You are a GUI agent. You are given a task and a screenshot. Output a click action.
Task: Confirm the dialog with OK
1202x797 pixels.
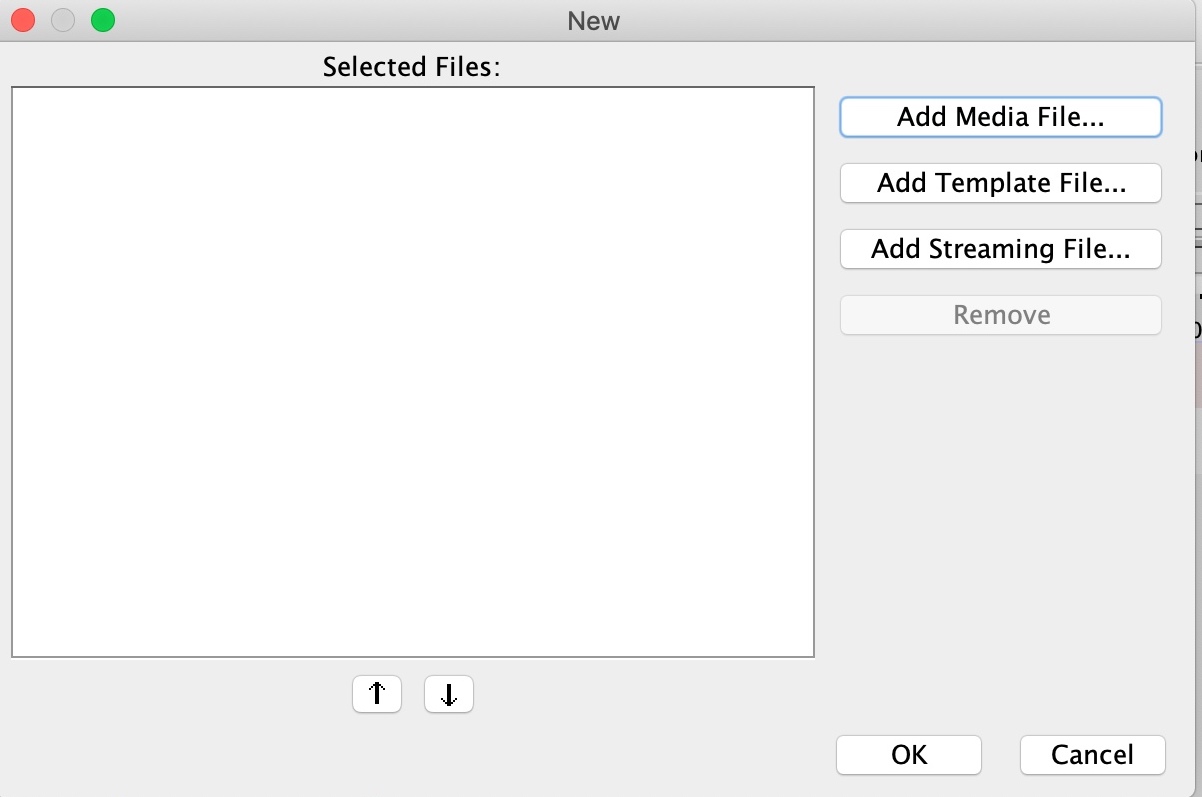pos(909,755)
